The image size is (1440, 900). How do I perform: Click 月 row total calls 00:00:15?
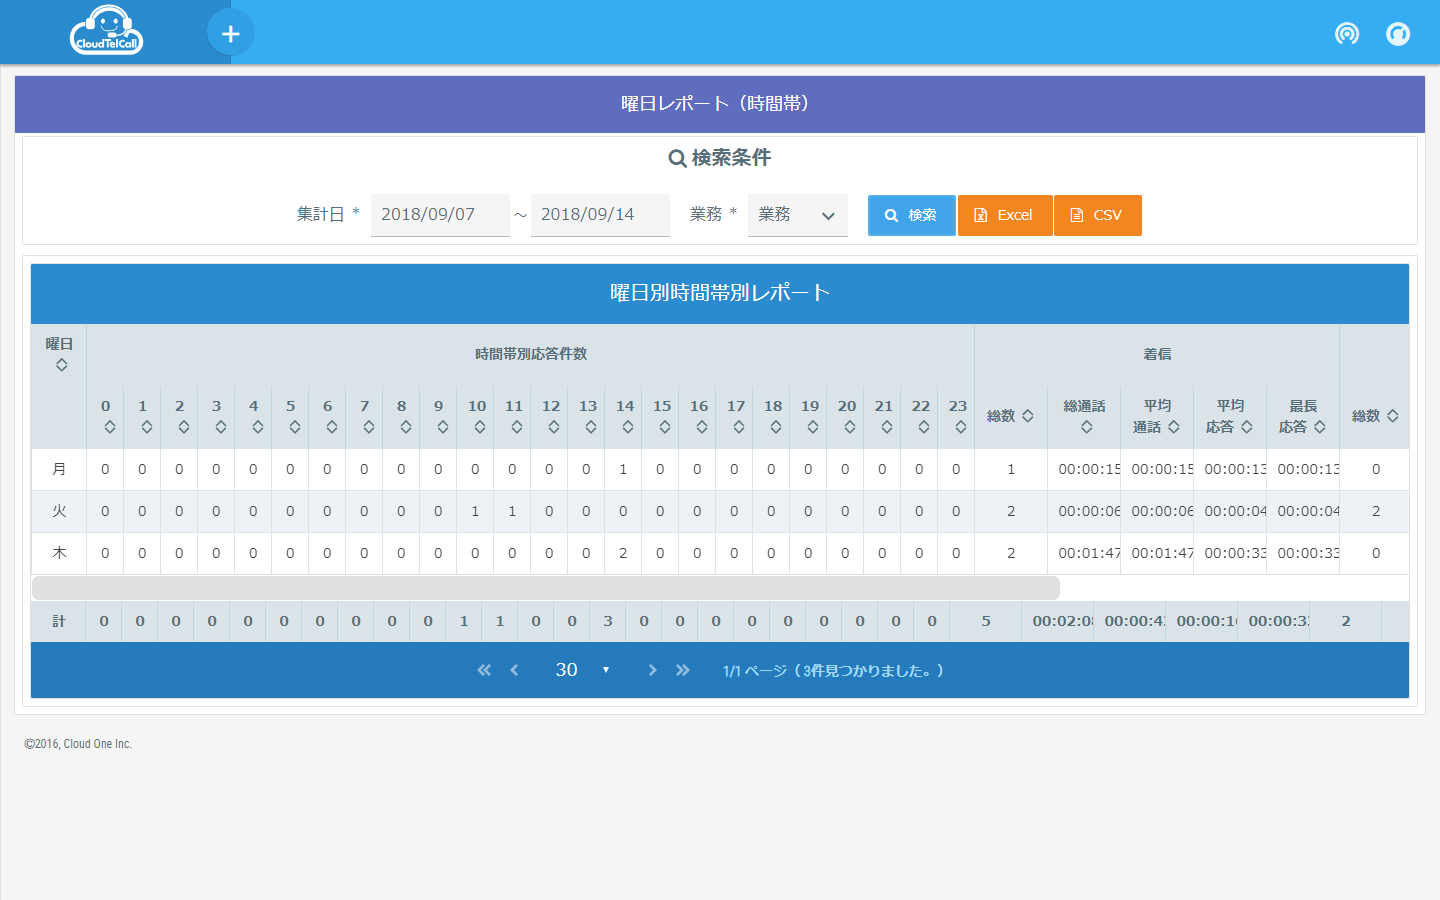pos(1089,469)
